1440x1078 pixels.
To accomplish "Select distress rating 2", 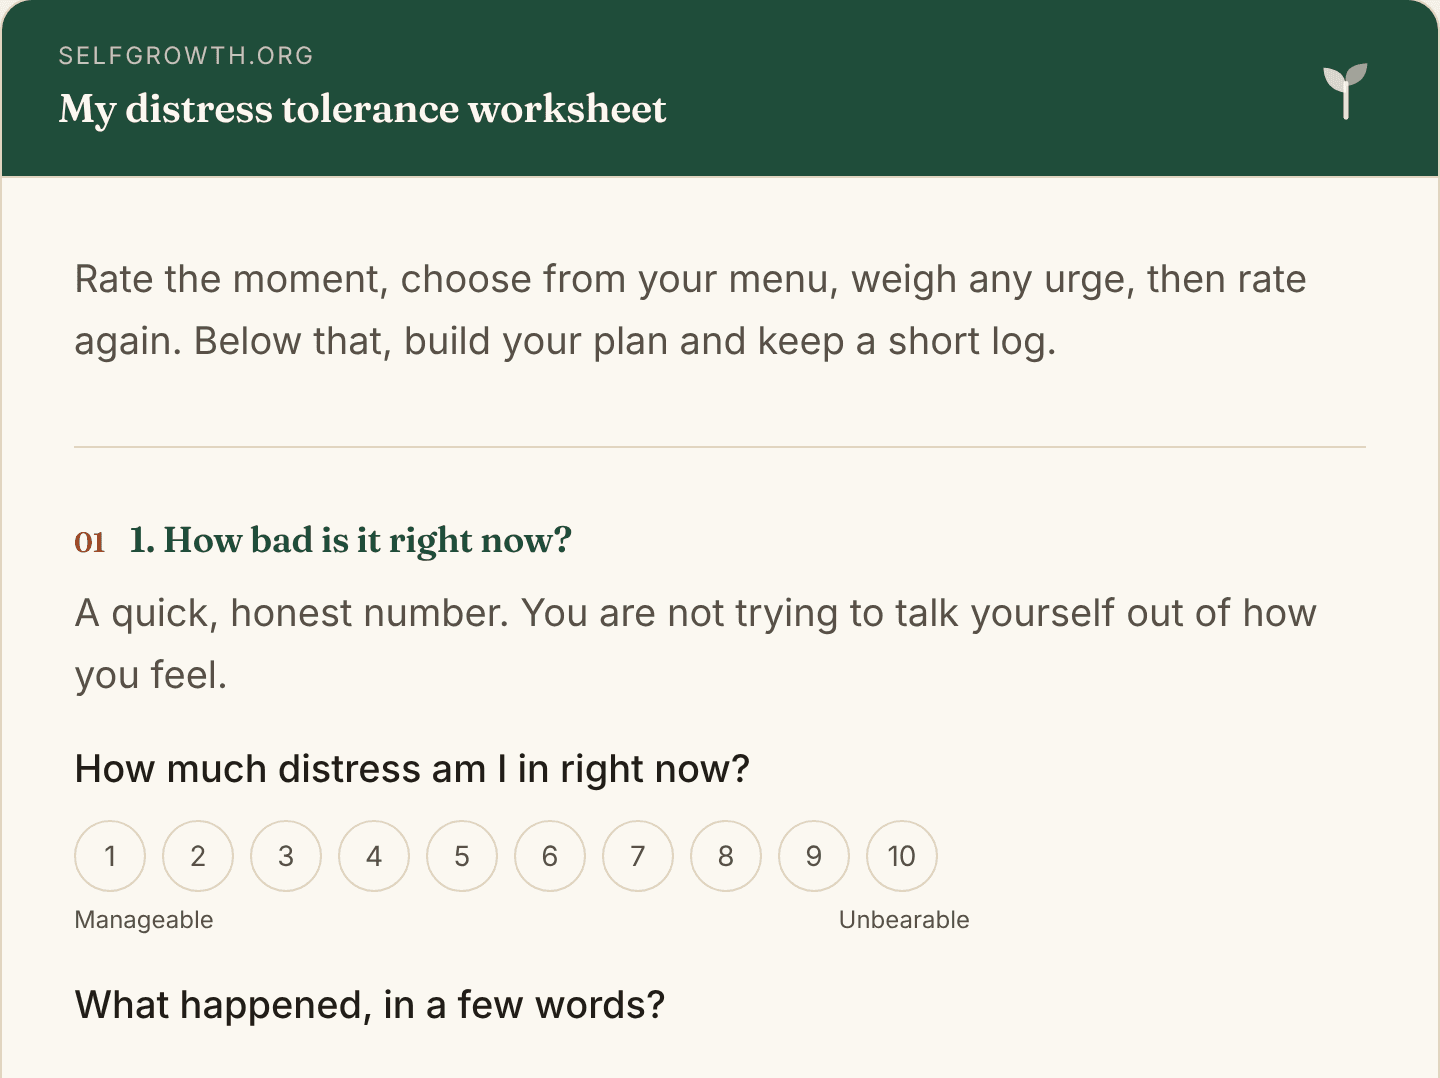I will (198, 856).
